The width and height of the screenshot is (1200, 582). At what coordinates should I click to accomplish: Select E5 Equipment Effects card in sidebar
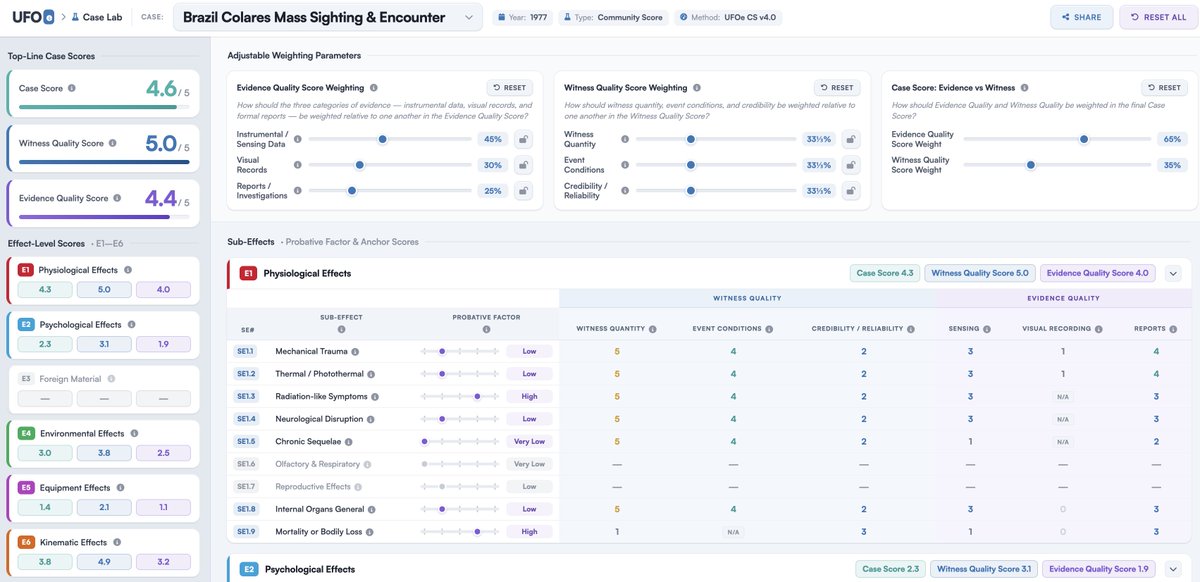[x=104, y=498]
